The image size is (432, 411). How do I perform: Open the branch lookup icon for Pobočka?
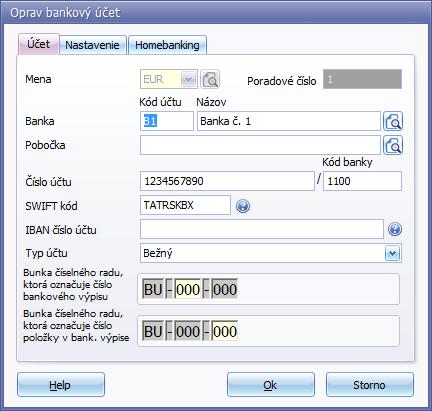(393, 145)
